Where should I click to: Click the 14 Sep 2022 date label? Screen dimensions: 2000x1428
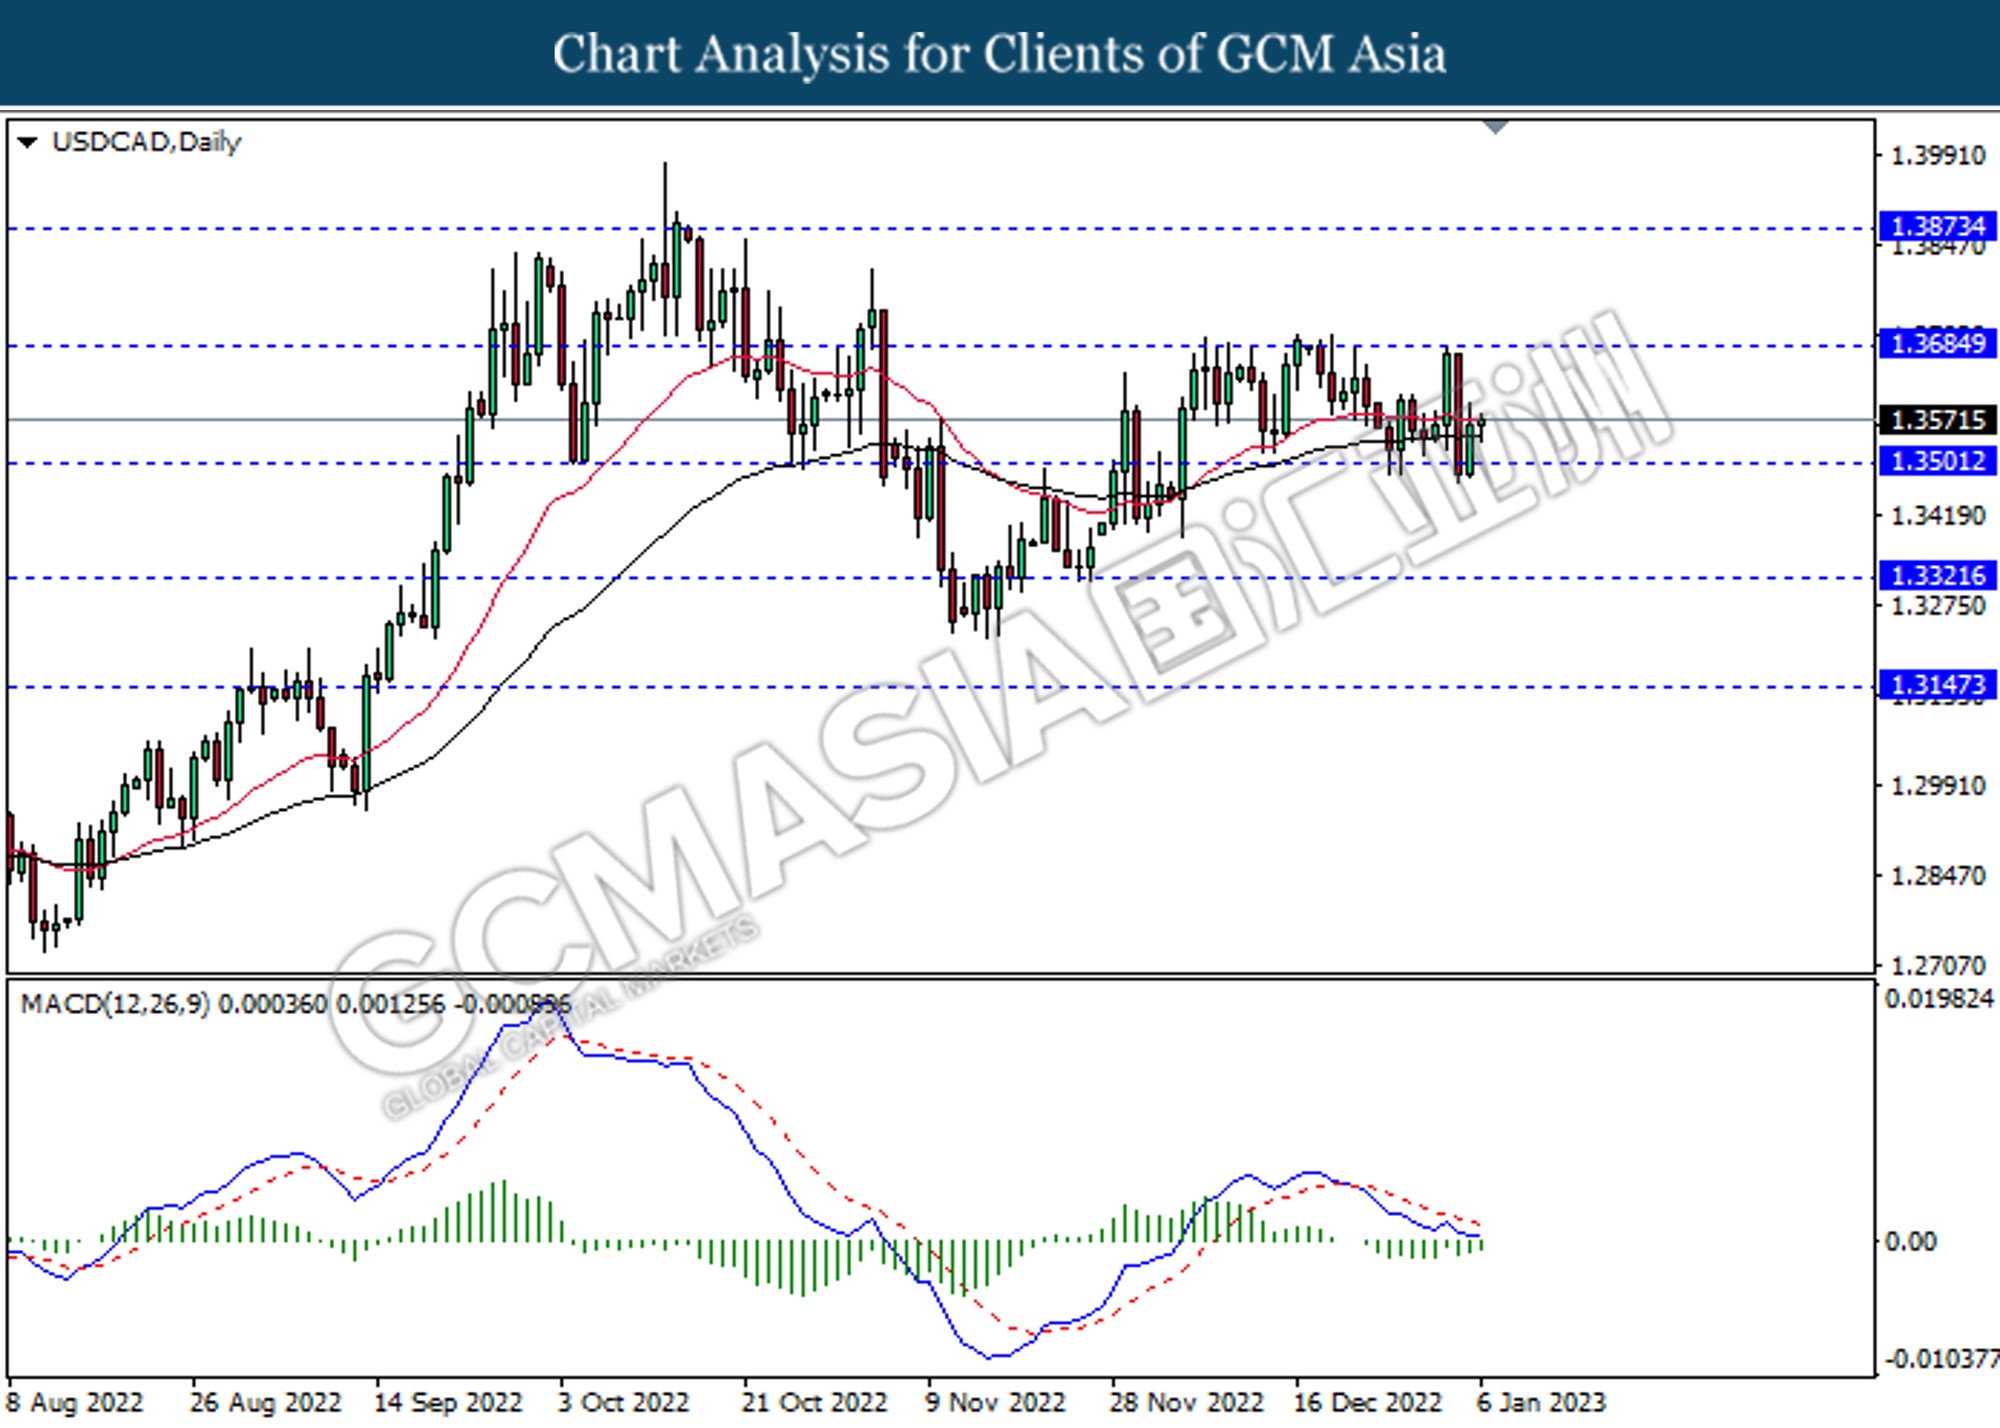[448, 1402]
